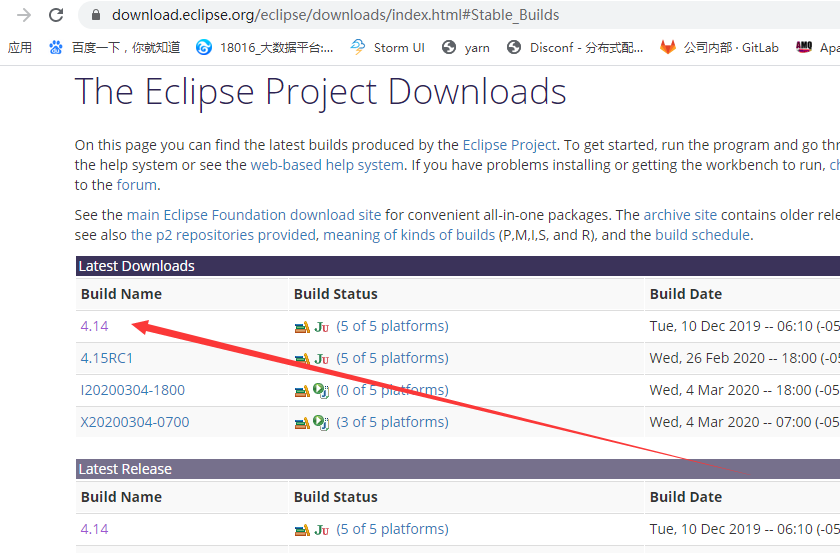Open the p2 repositories provided link
840x553 pixels.
[x=223, y=235]
